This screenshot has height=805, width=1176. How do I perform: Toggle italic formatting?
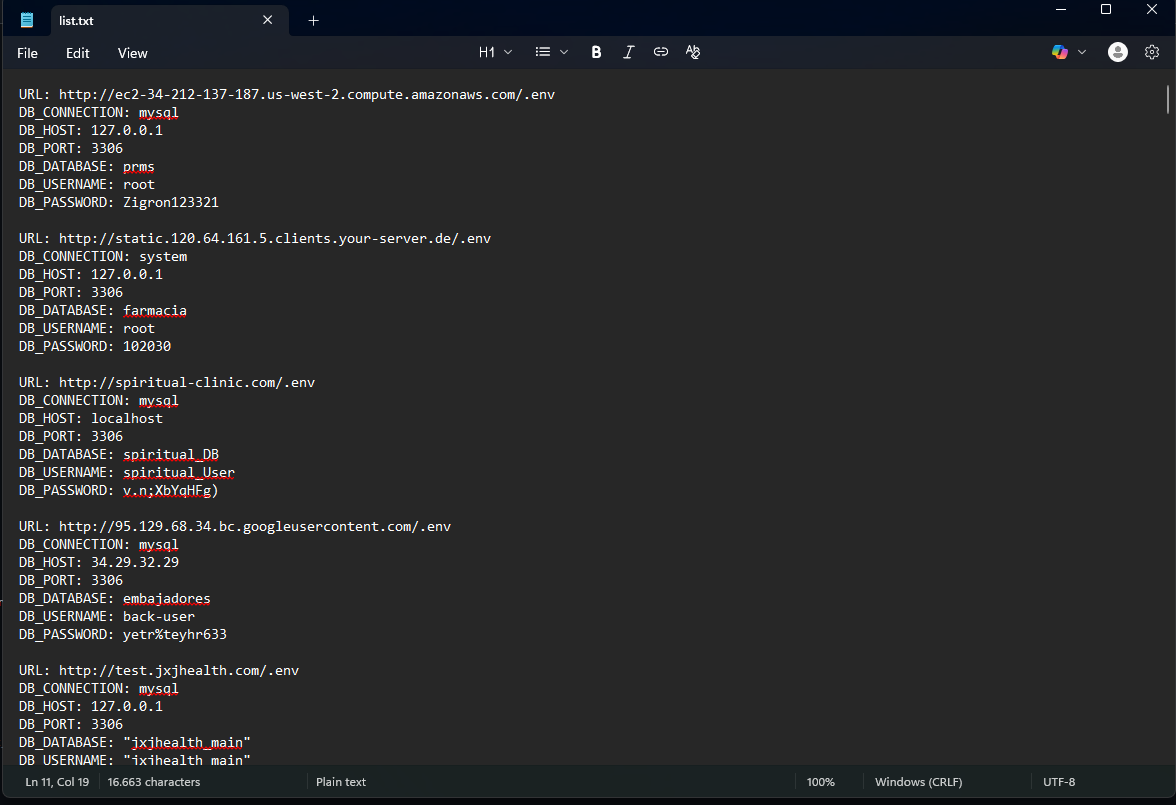628,52
